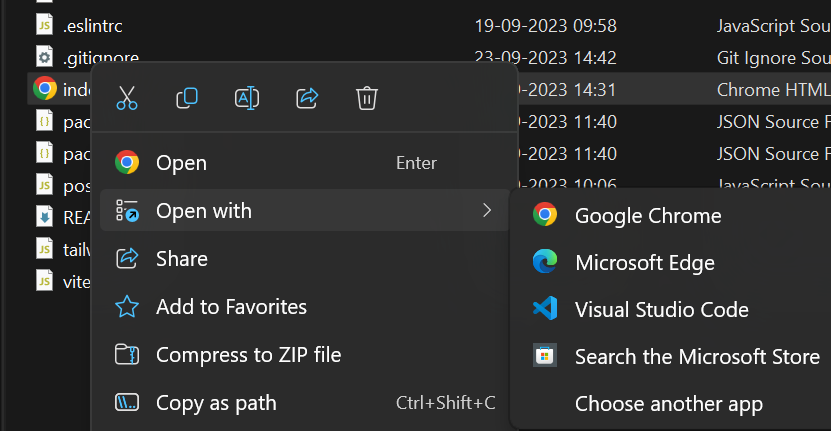The image size is (831, 431).
Task: Select the .eslintrc file
Action: (x=92, y=25)
